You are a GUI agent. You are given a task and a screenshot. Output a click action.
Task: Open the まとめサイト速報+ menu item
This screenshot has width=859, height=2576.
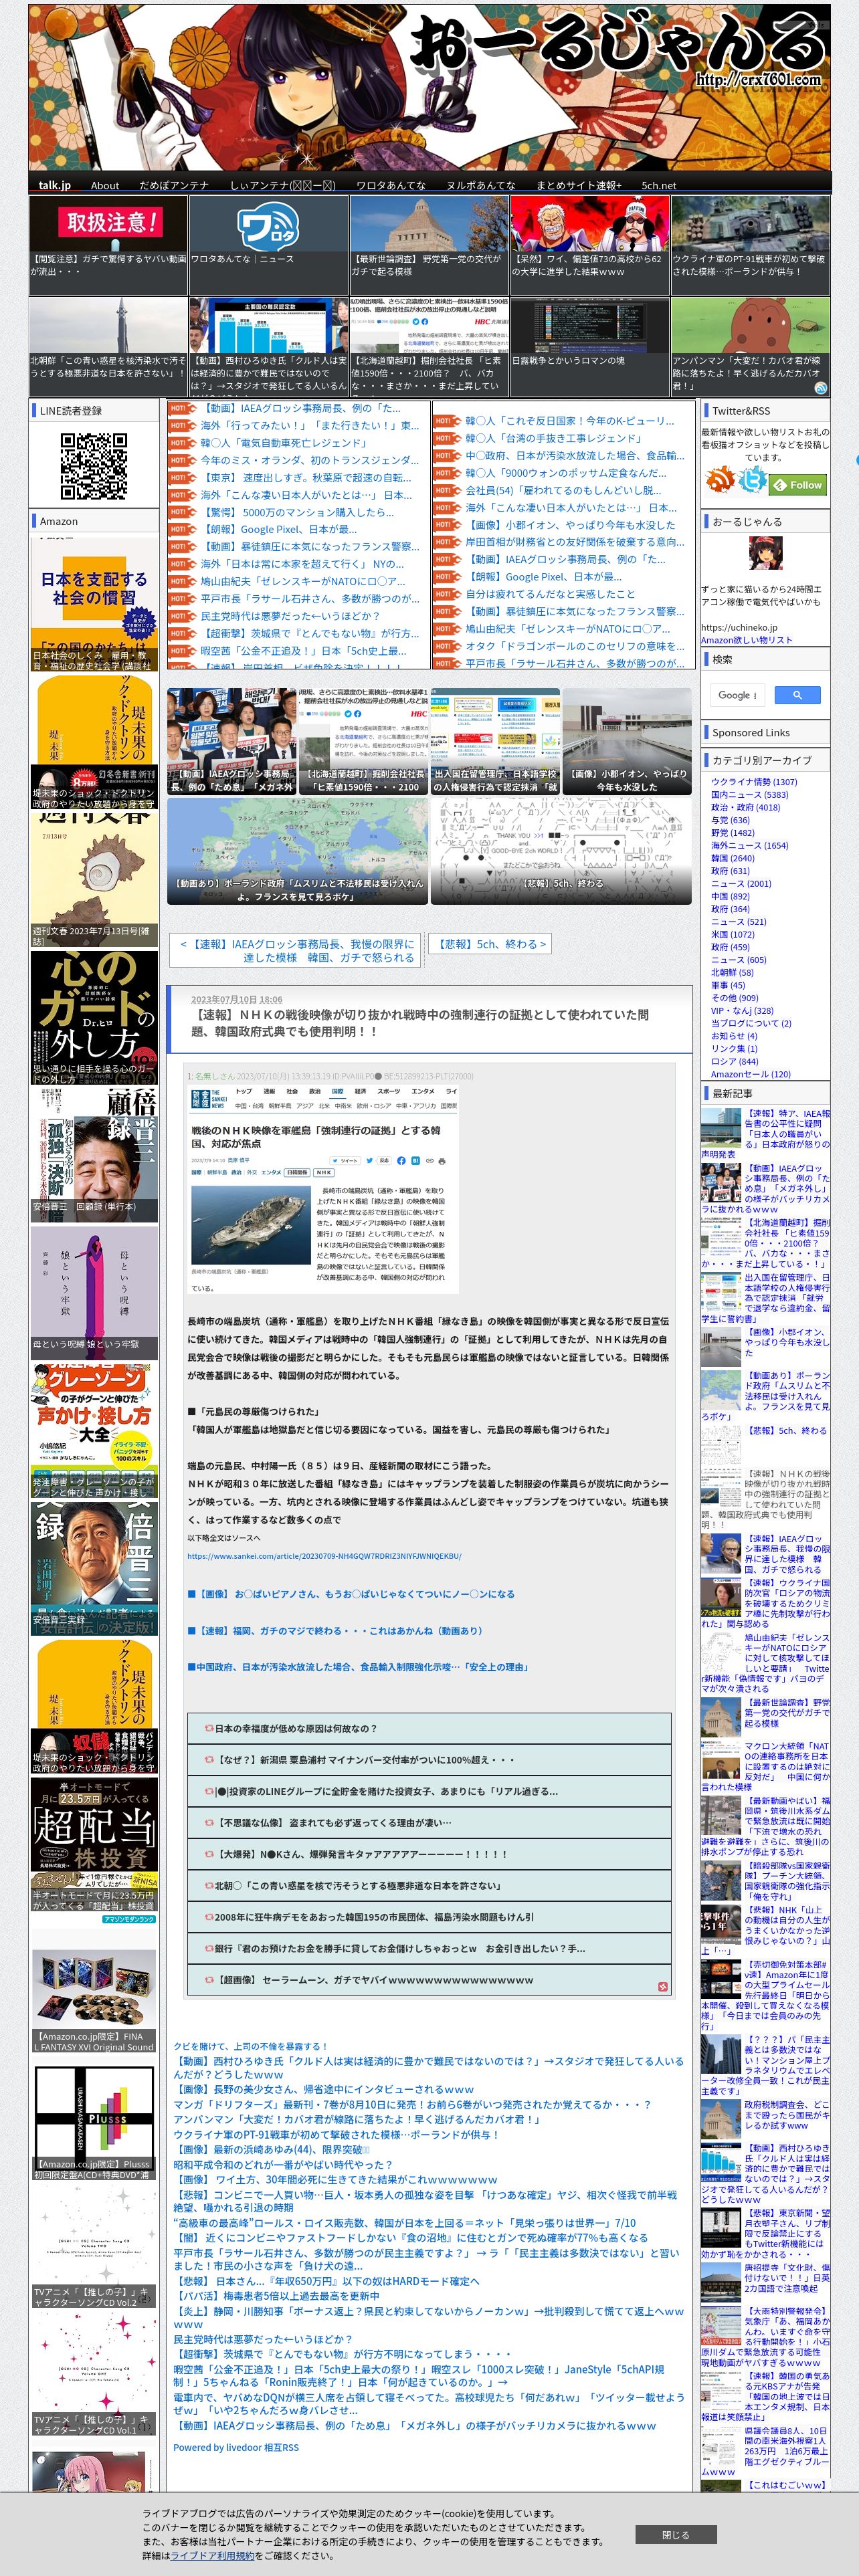pyautogui.click(x=578, y=185)
